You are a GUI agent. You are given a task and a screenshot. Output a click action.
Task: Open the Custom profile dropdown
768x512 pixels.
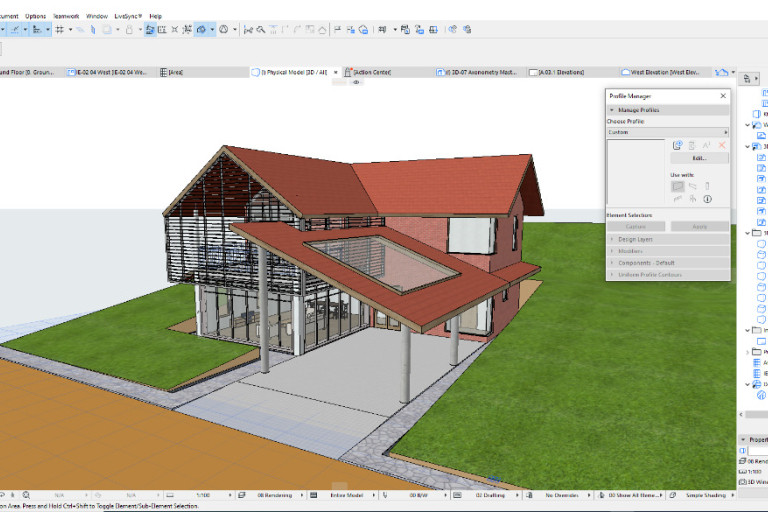pyautogui.click(x=667, y=132)
